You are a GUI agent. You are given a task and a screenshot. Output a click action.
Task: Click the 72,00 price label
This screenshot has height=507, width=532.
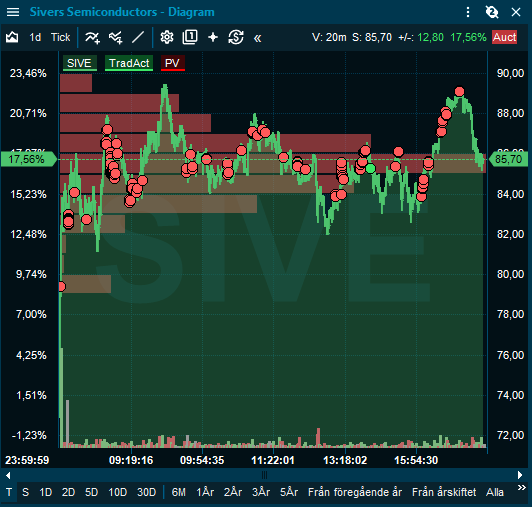click(x=510, y=435)
